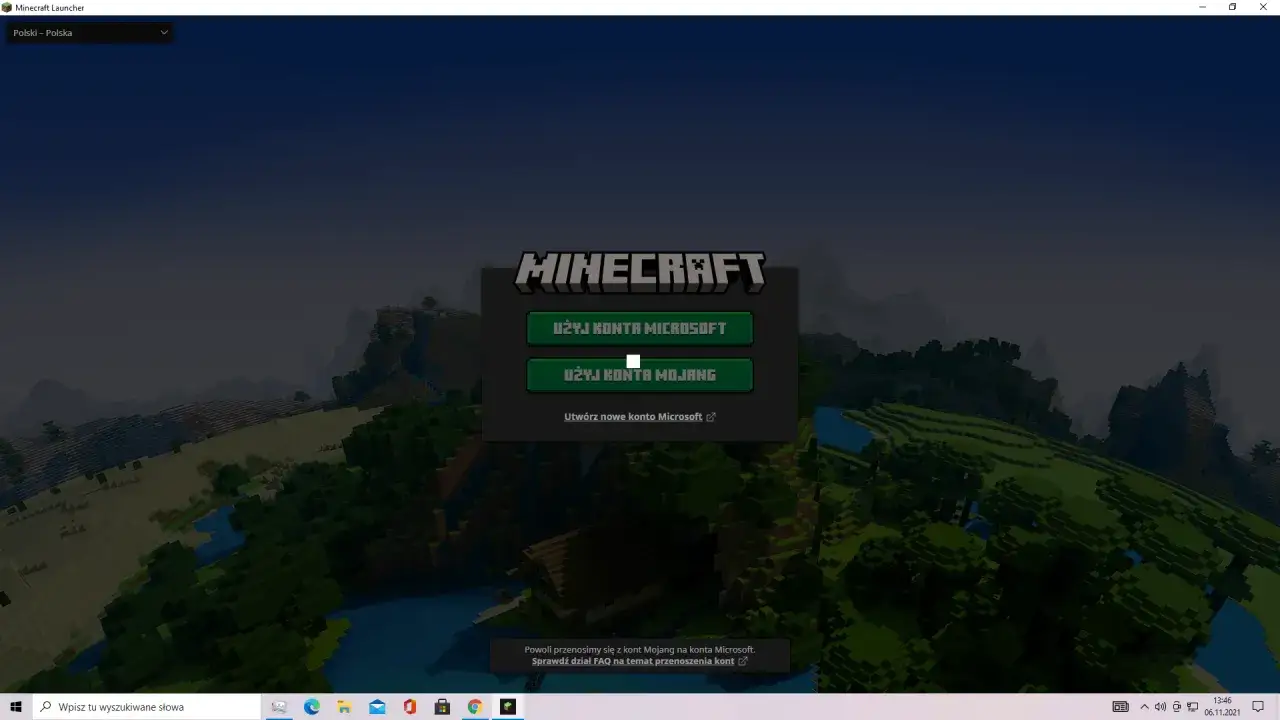Select the Minecraft Launcher taskbar icon
This screenshot has height=720, width=1280.
pyautogui.click(x=508, y=707)
